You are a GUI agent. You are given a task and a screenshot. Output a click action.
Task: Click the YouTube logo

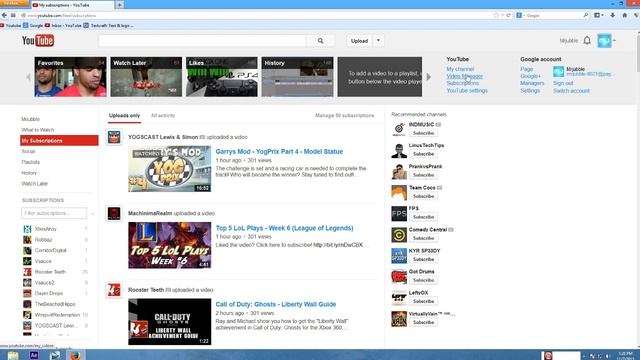(38, 40)
